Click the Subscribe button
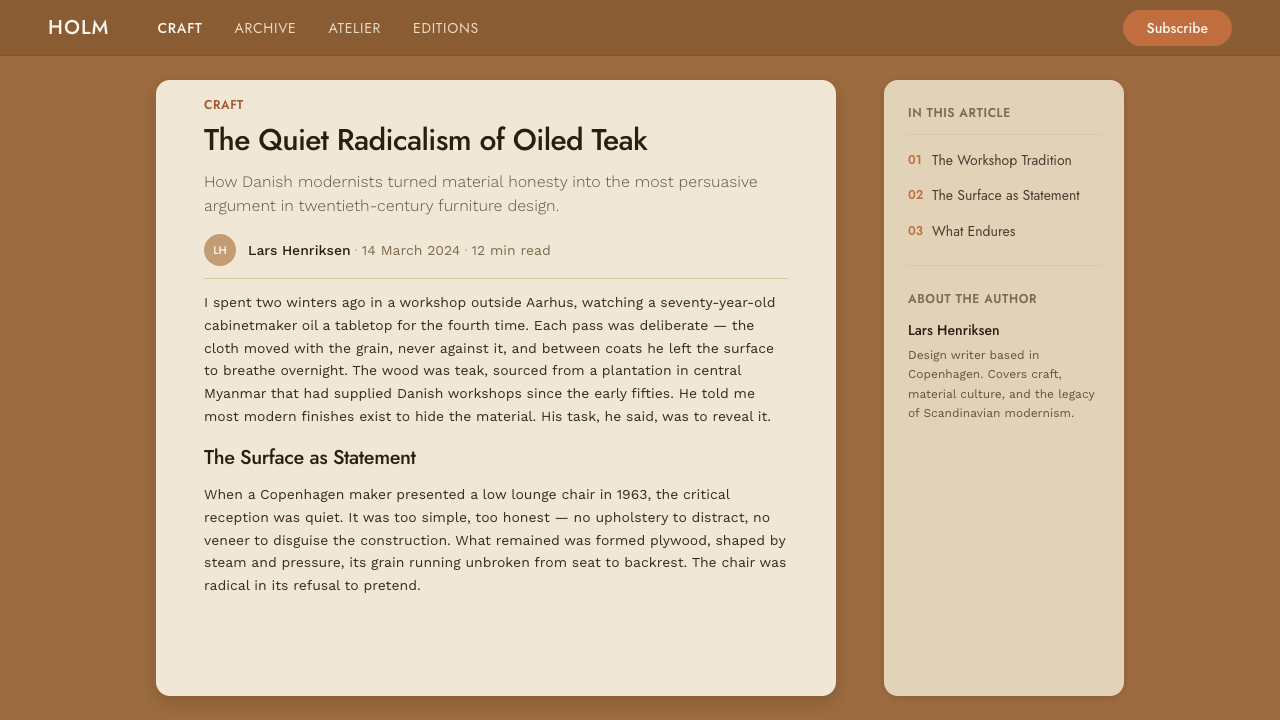 [1177, 28]
